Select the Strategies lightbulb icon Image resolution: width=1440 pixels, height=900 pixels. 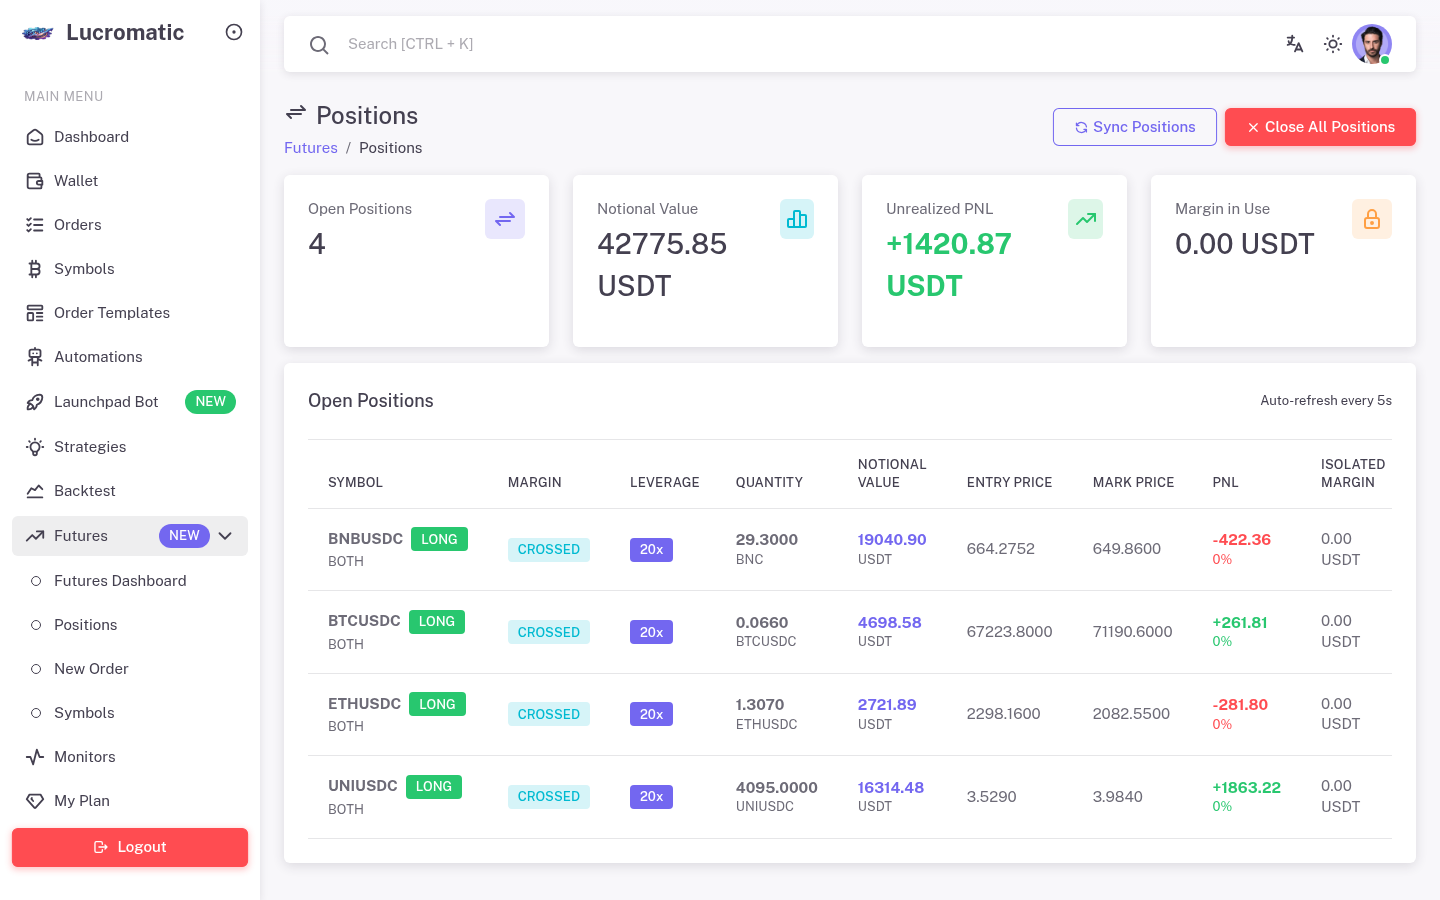coord(34,446)
